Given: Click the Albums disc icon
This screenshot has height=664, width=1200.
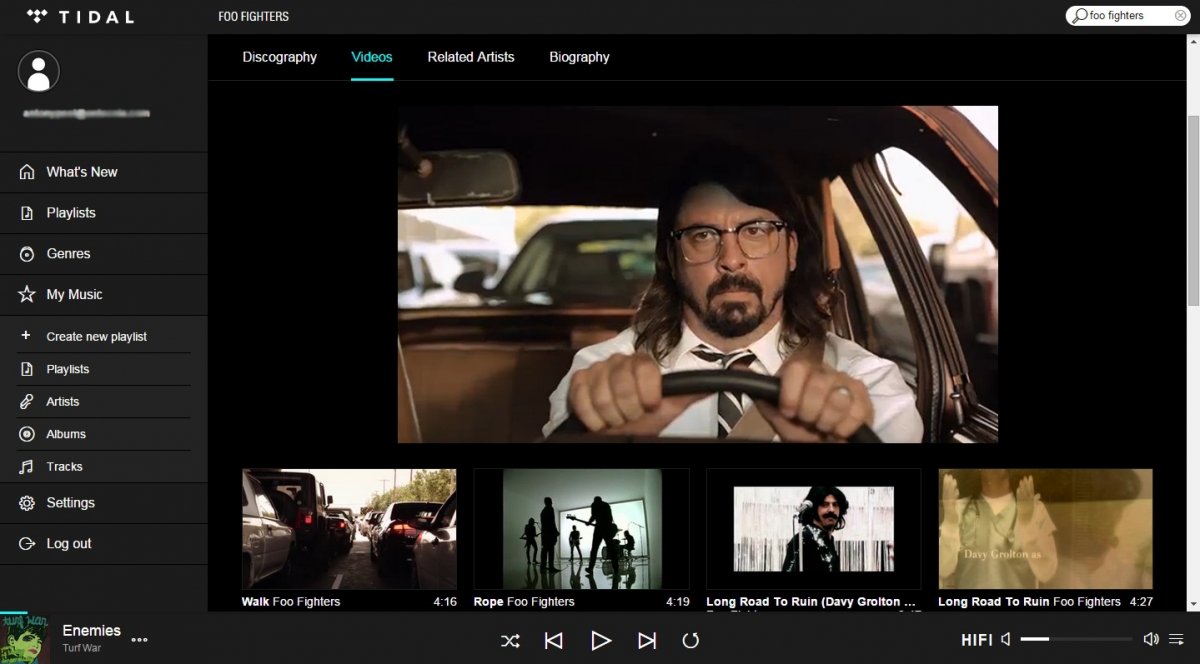Looking at the screenshot, I should pyautogui.click(x=26, y=434).
